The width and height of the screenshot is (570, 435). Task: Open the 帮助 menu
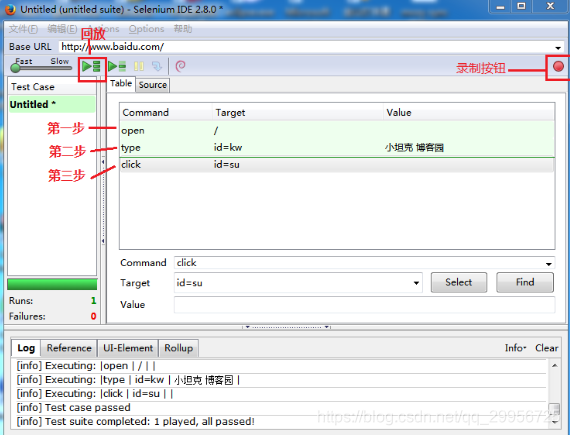coord(182,29)
